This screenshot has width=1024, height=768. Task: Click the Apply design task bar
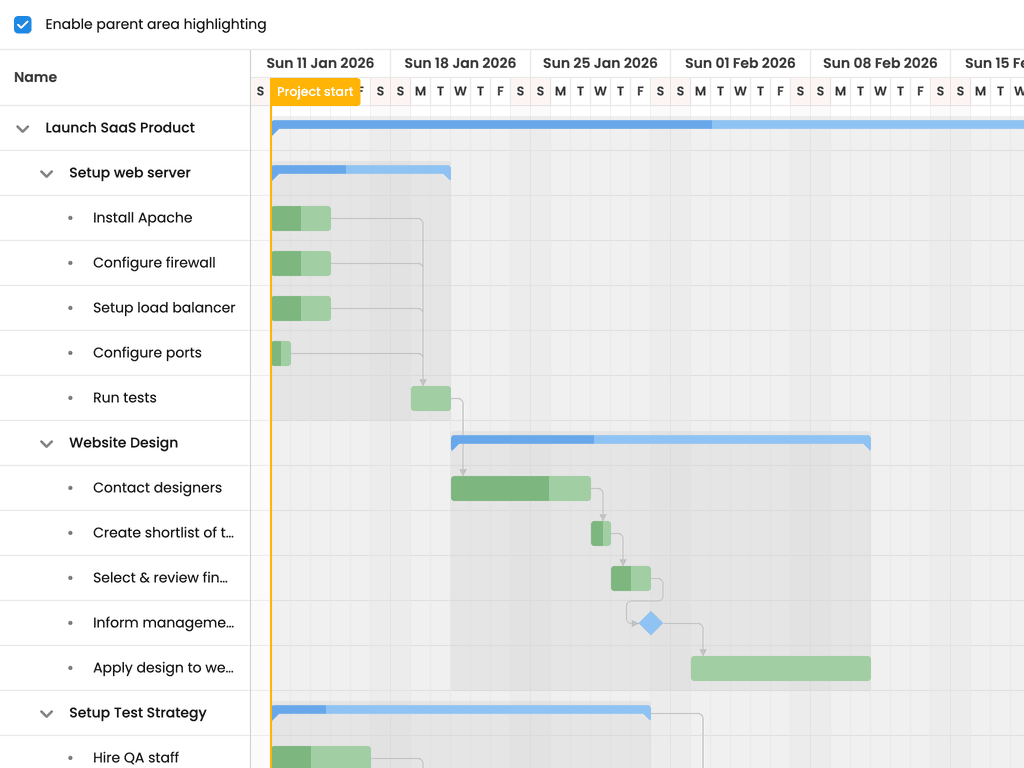781,669
